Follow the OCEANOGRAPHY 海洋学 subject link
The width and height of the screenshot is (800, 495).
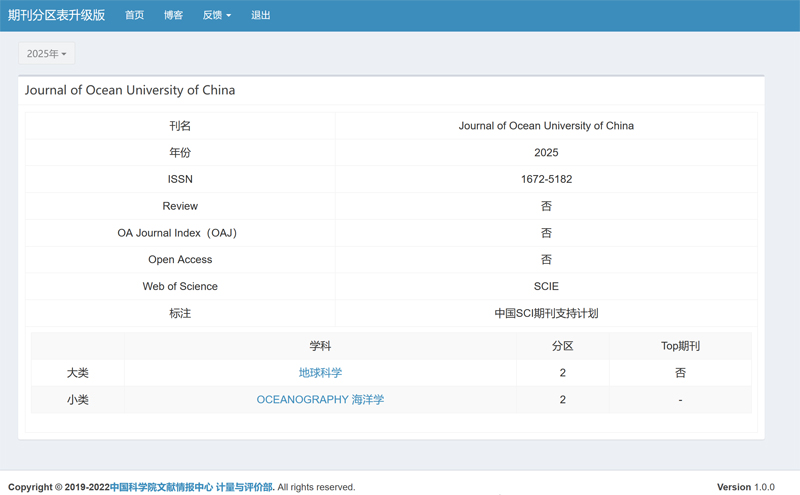click(320, 400)
